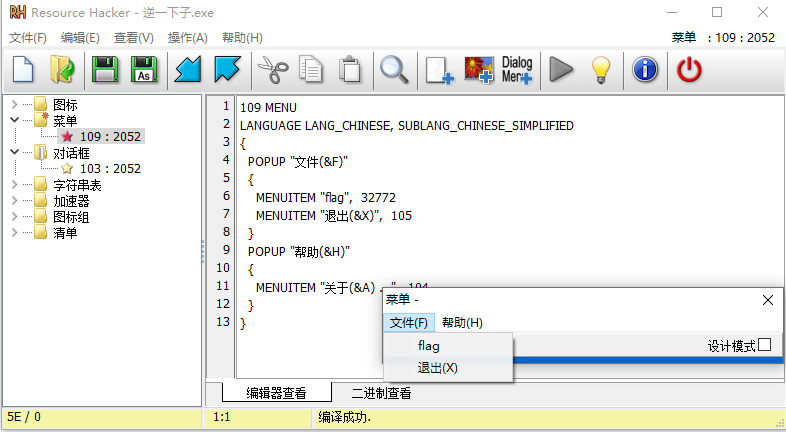Screen dimensions: 786x432
Task: Choose flag in the preview popup menu
Action: click(x=448, y=346)
